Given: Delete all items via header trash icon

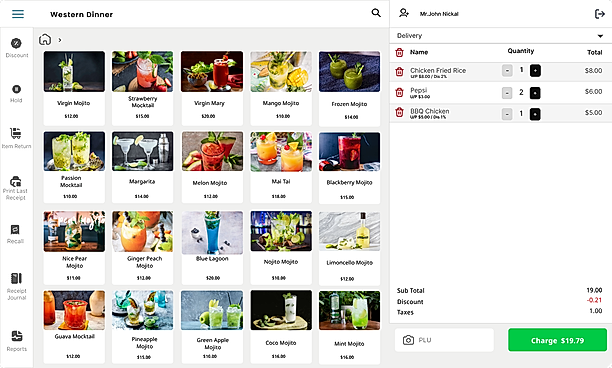Looking at the screenshot, I should 399,52.
